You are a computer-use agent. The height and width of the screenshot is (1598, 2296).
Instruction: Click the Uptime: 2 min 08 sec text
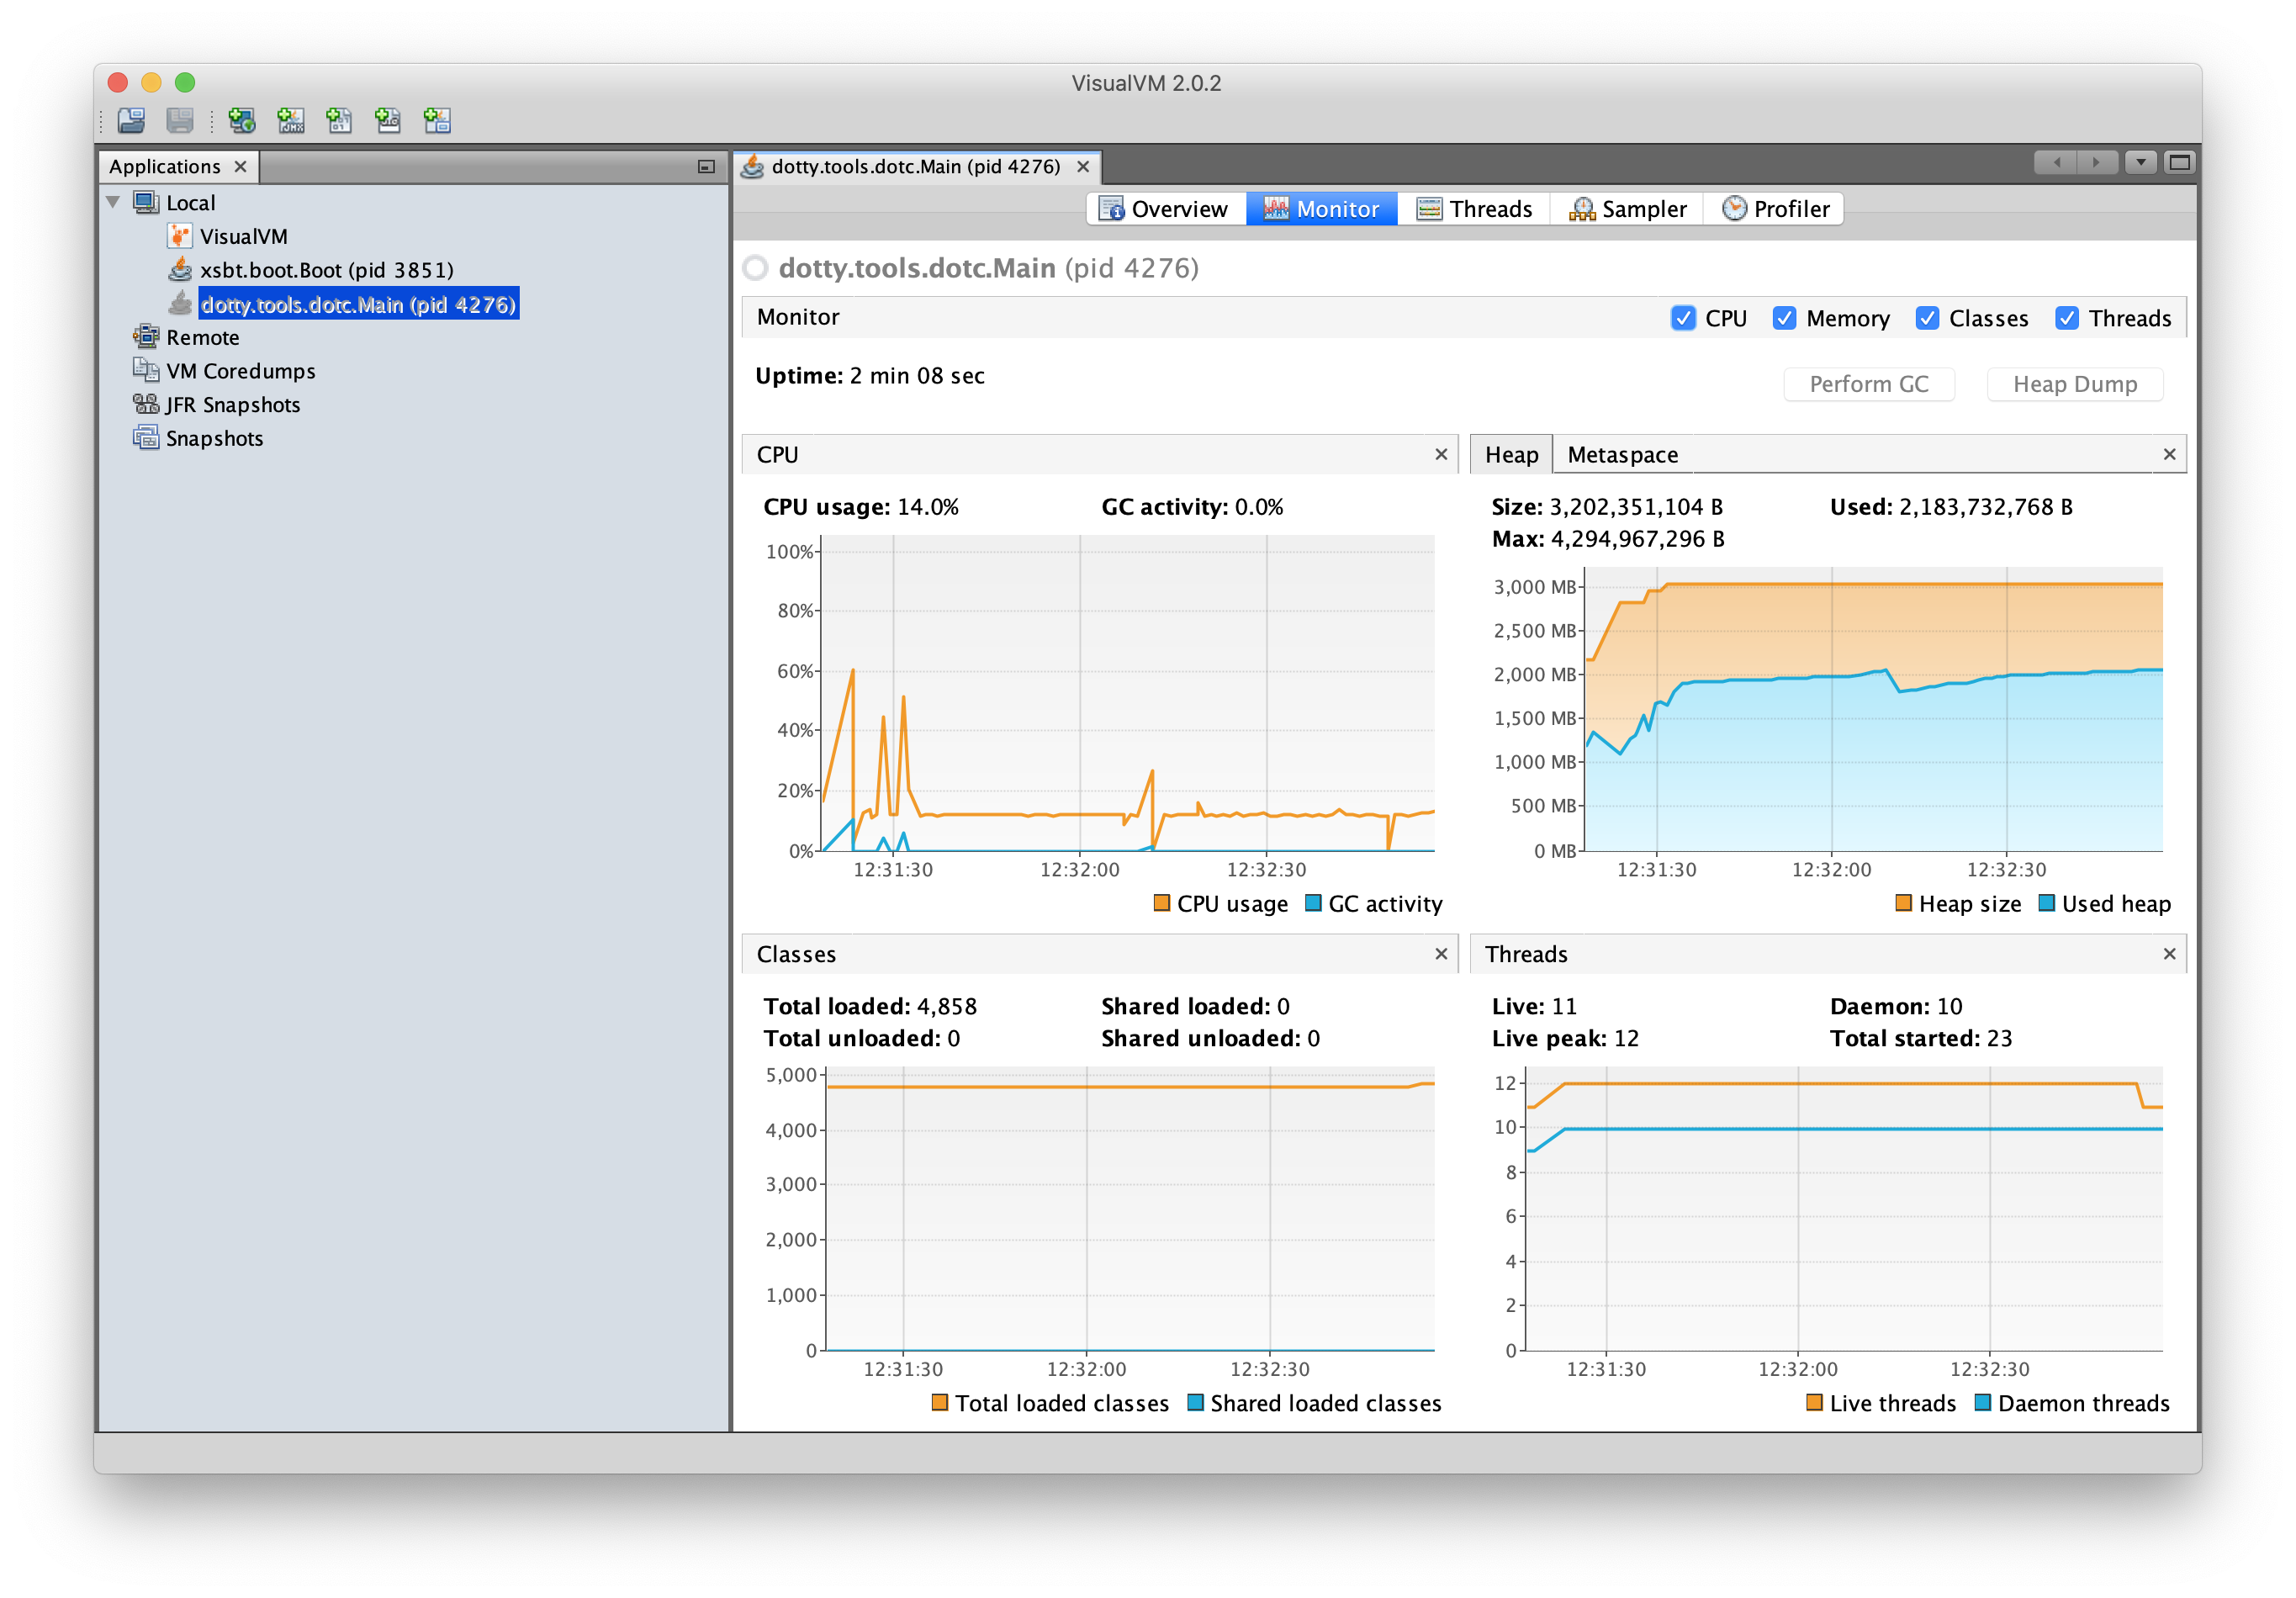pyautogui.click(x=870, y=376)
